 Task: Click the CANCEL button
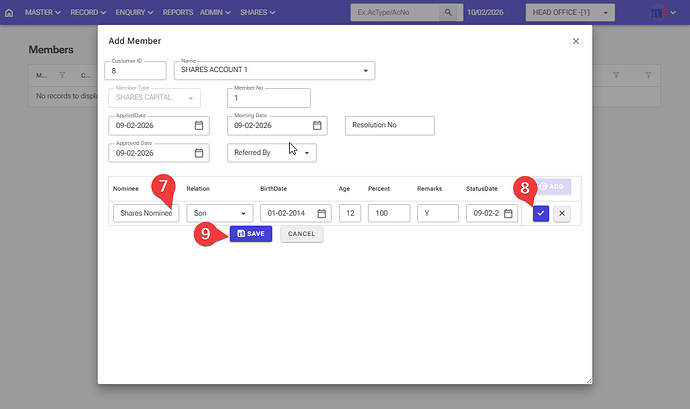click(x=301, y=234)
